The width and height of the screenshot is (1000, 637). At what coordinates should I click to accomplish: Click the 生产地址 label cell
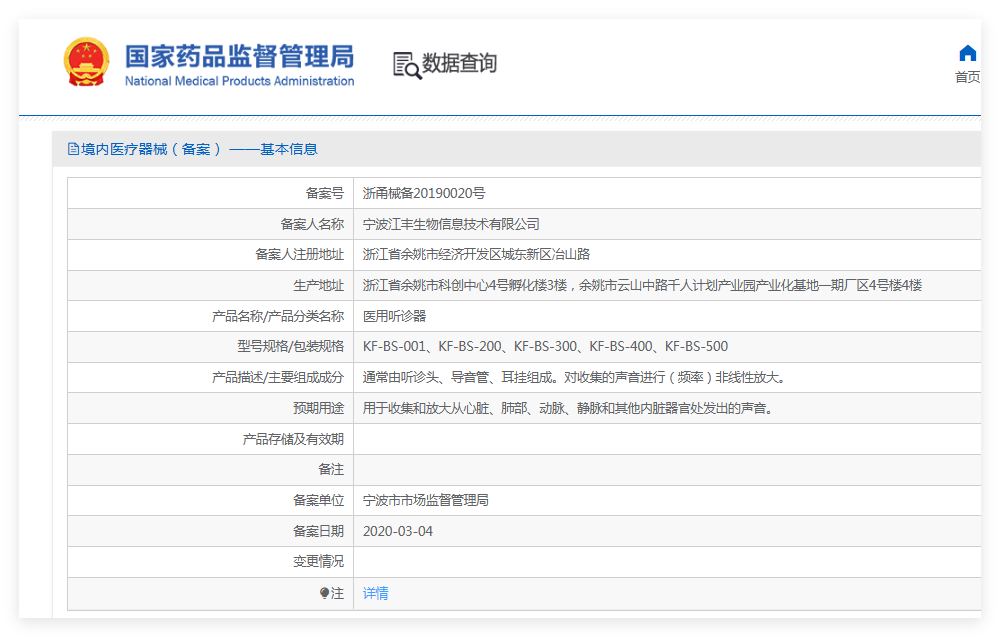click(210, 285)
